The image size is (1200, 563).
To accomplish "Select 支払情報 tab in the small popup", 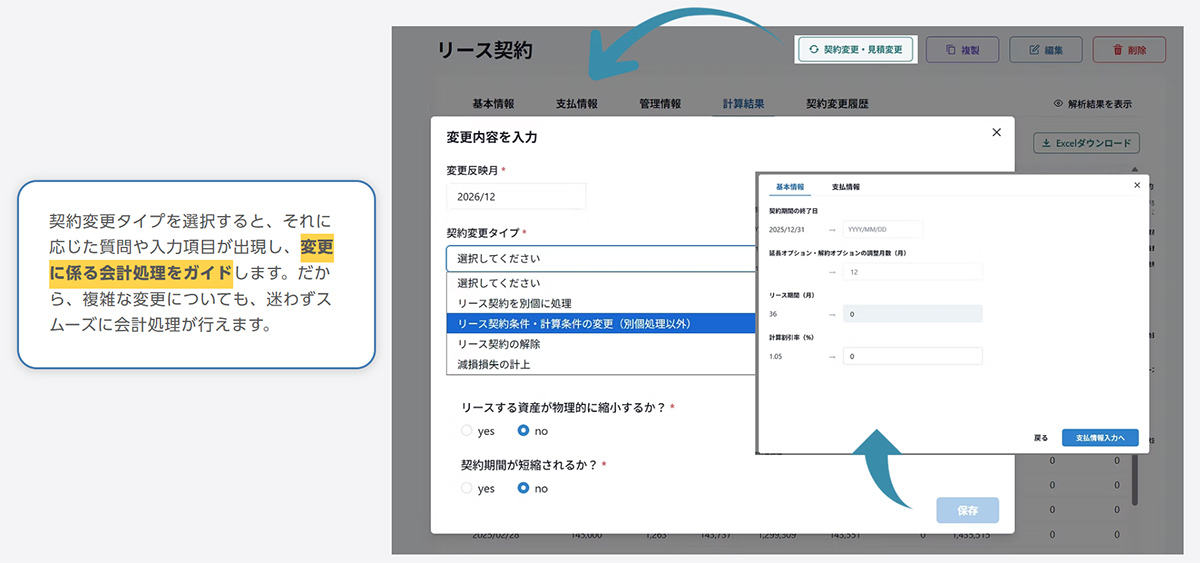I will (x=845, y=187).
